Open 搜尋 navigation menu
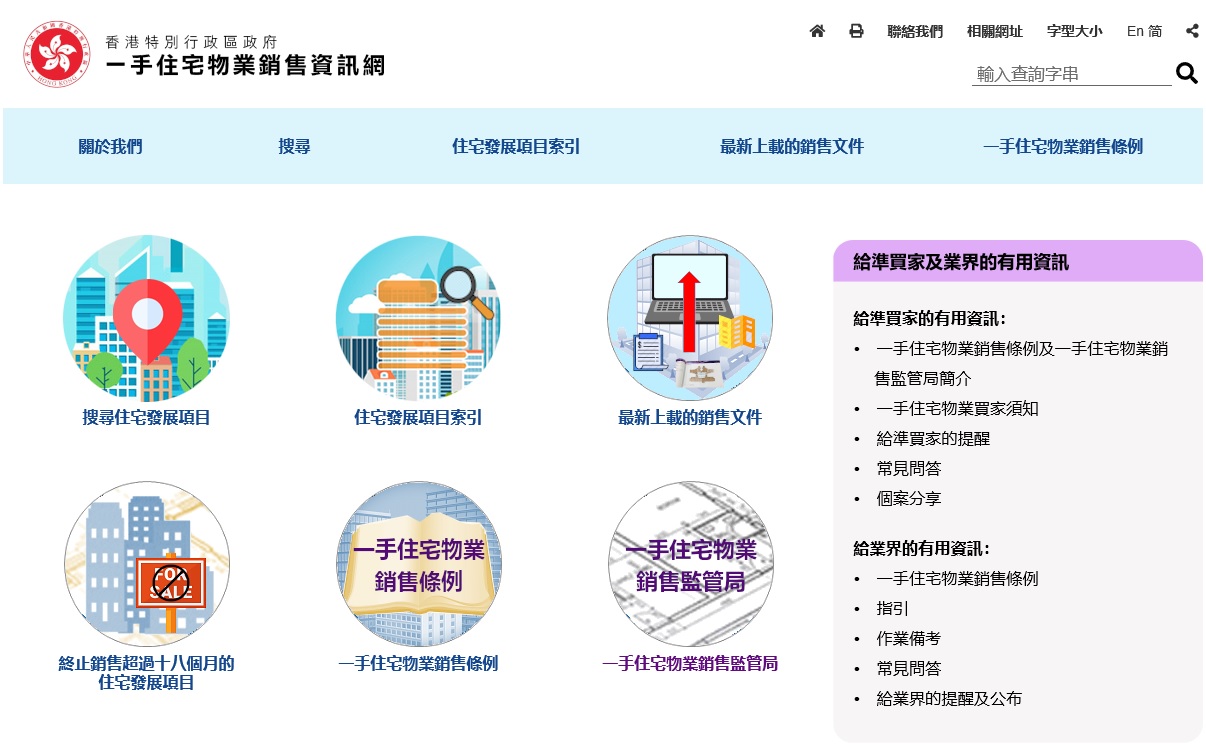 [x=294, y=146]
